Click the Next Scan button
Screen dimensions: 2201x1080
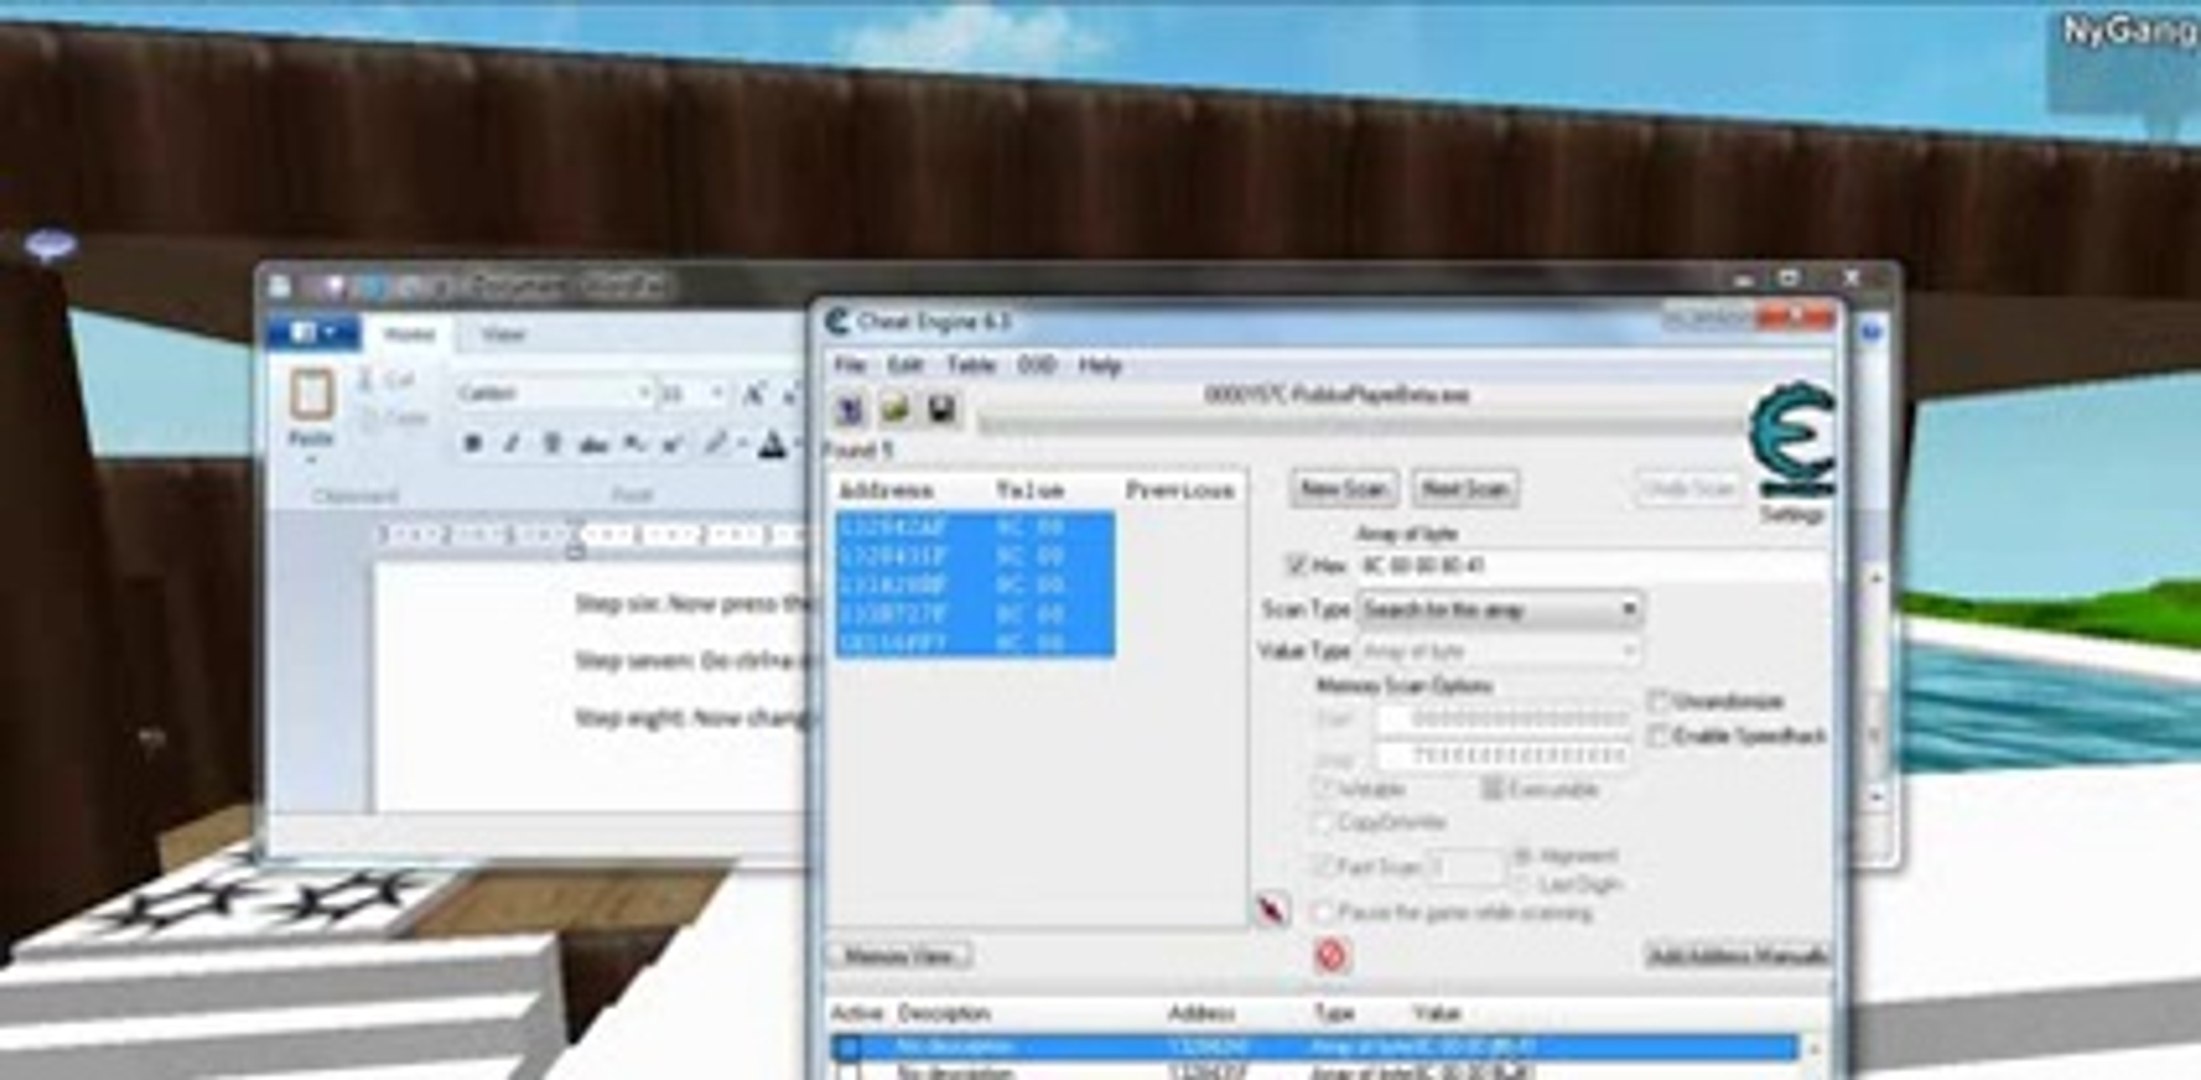click(x=1465, y=489)
